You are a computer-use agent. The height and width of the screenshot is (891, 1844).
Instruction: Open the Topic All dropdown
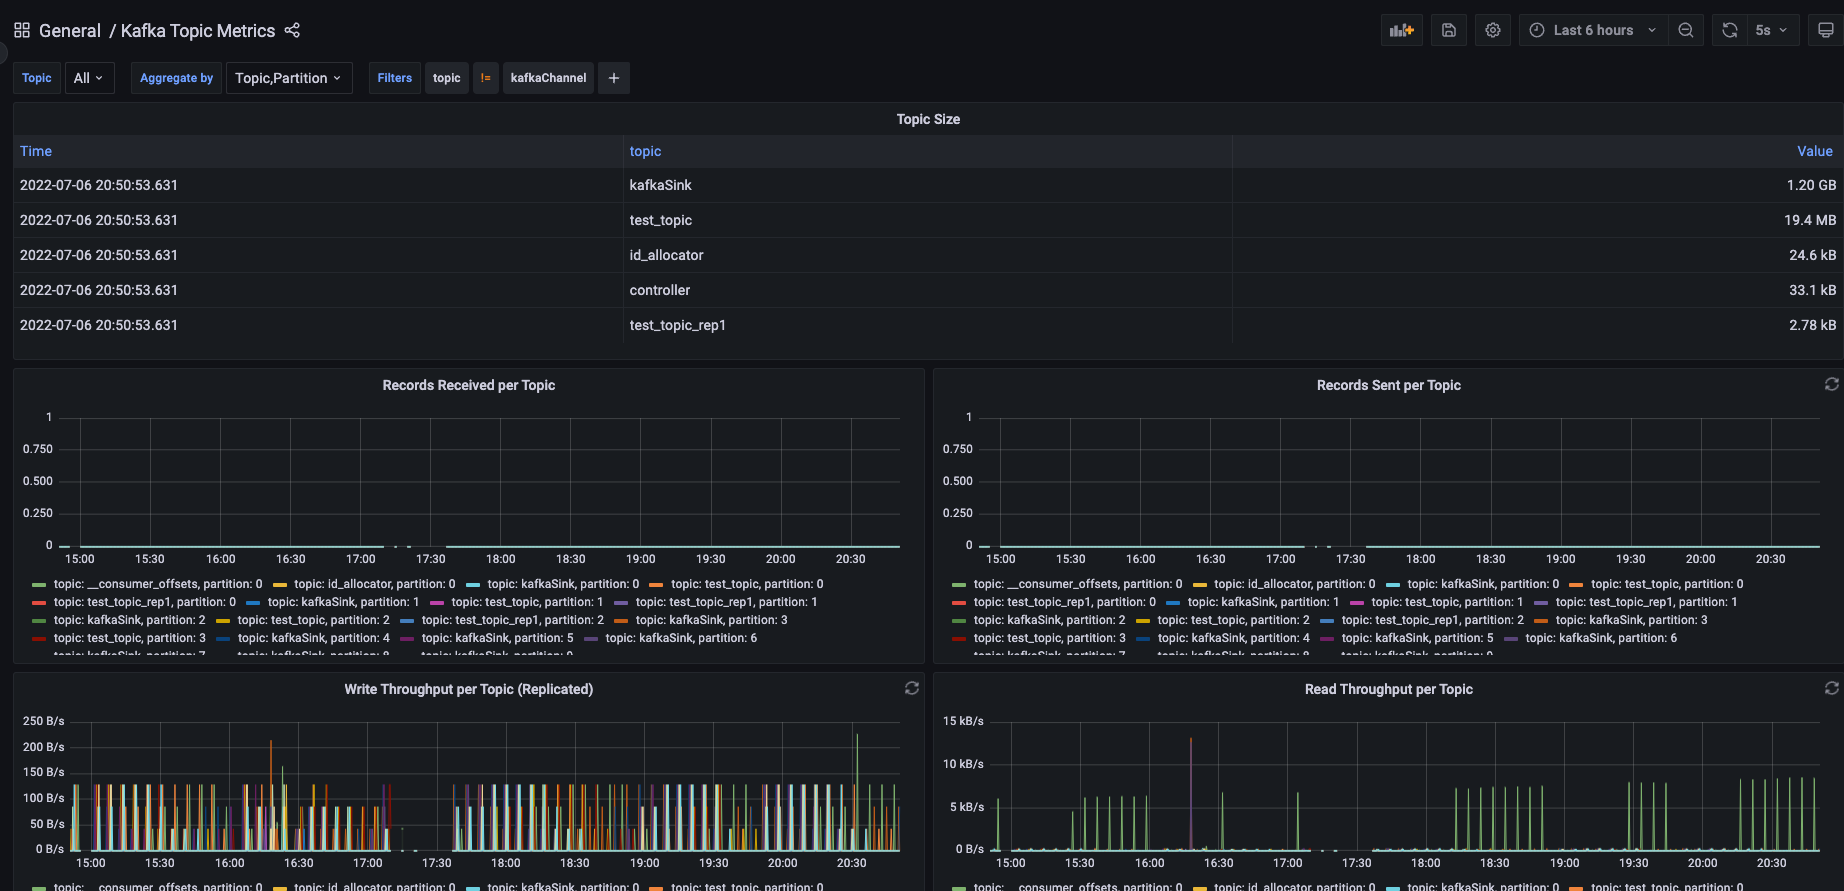tap(88, 78)
